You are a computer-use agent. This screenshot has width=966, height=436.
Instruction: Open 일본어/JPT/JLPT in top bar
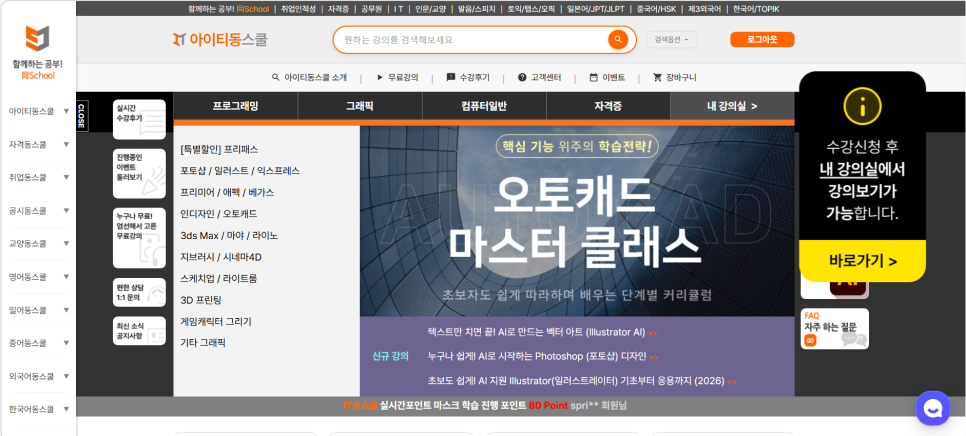point(598,9)
